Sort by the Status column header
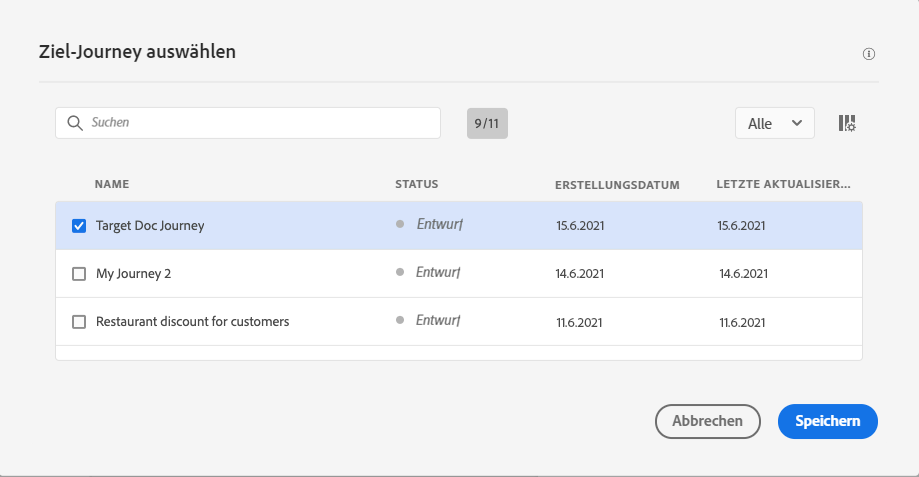 coord(417,184)
